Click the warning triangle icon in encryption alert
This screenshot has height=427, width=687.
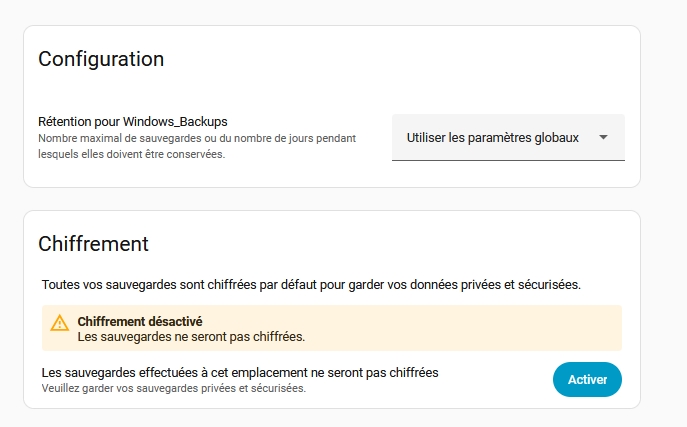tap(60, 323)
